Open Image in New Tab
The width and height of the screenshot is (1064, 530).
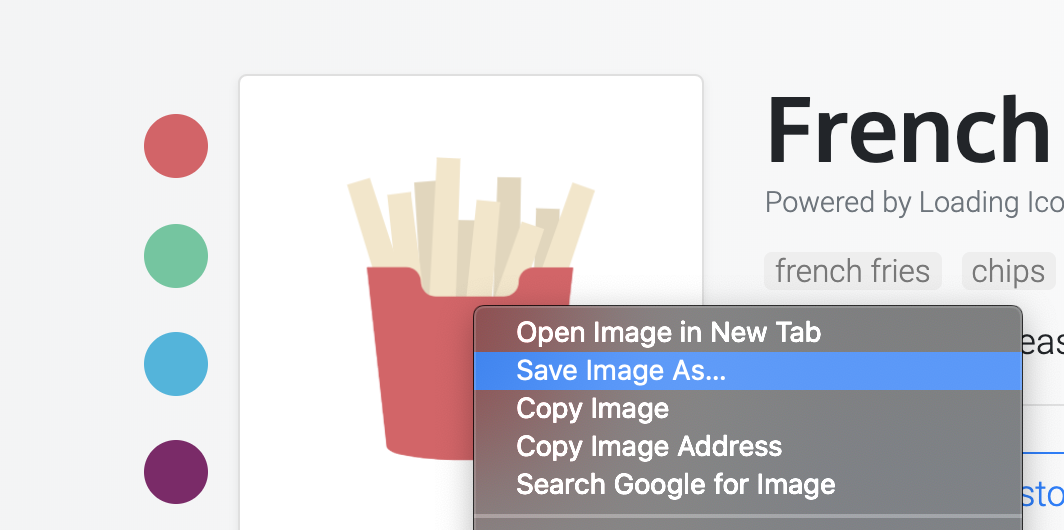point(668,332)
